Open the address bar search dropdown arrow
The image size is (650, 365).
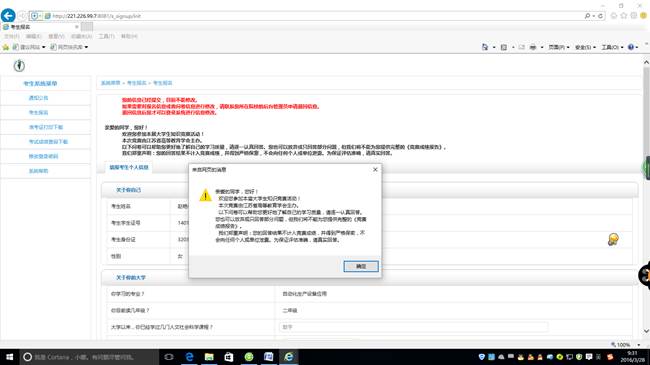[594, 16]
